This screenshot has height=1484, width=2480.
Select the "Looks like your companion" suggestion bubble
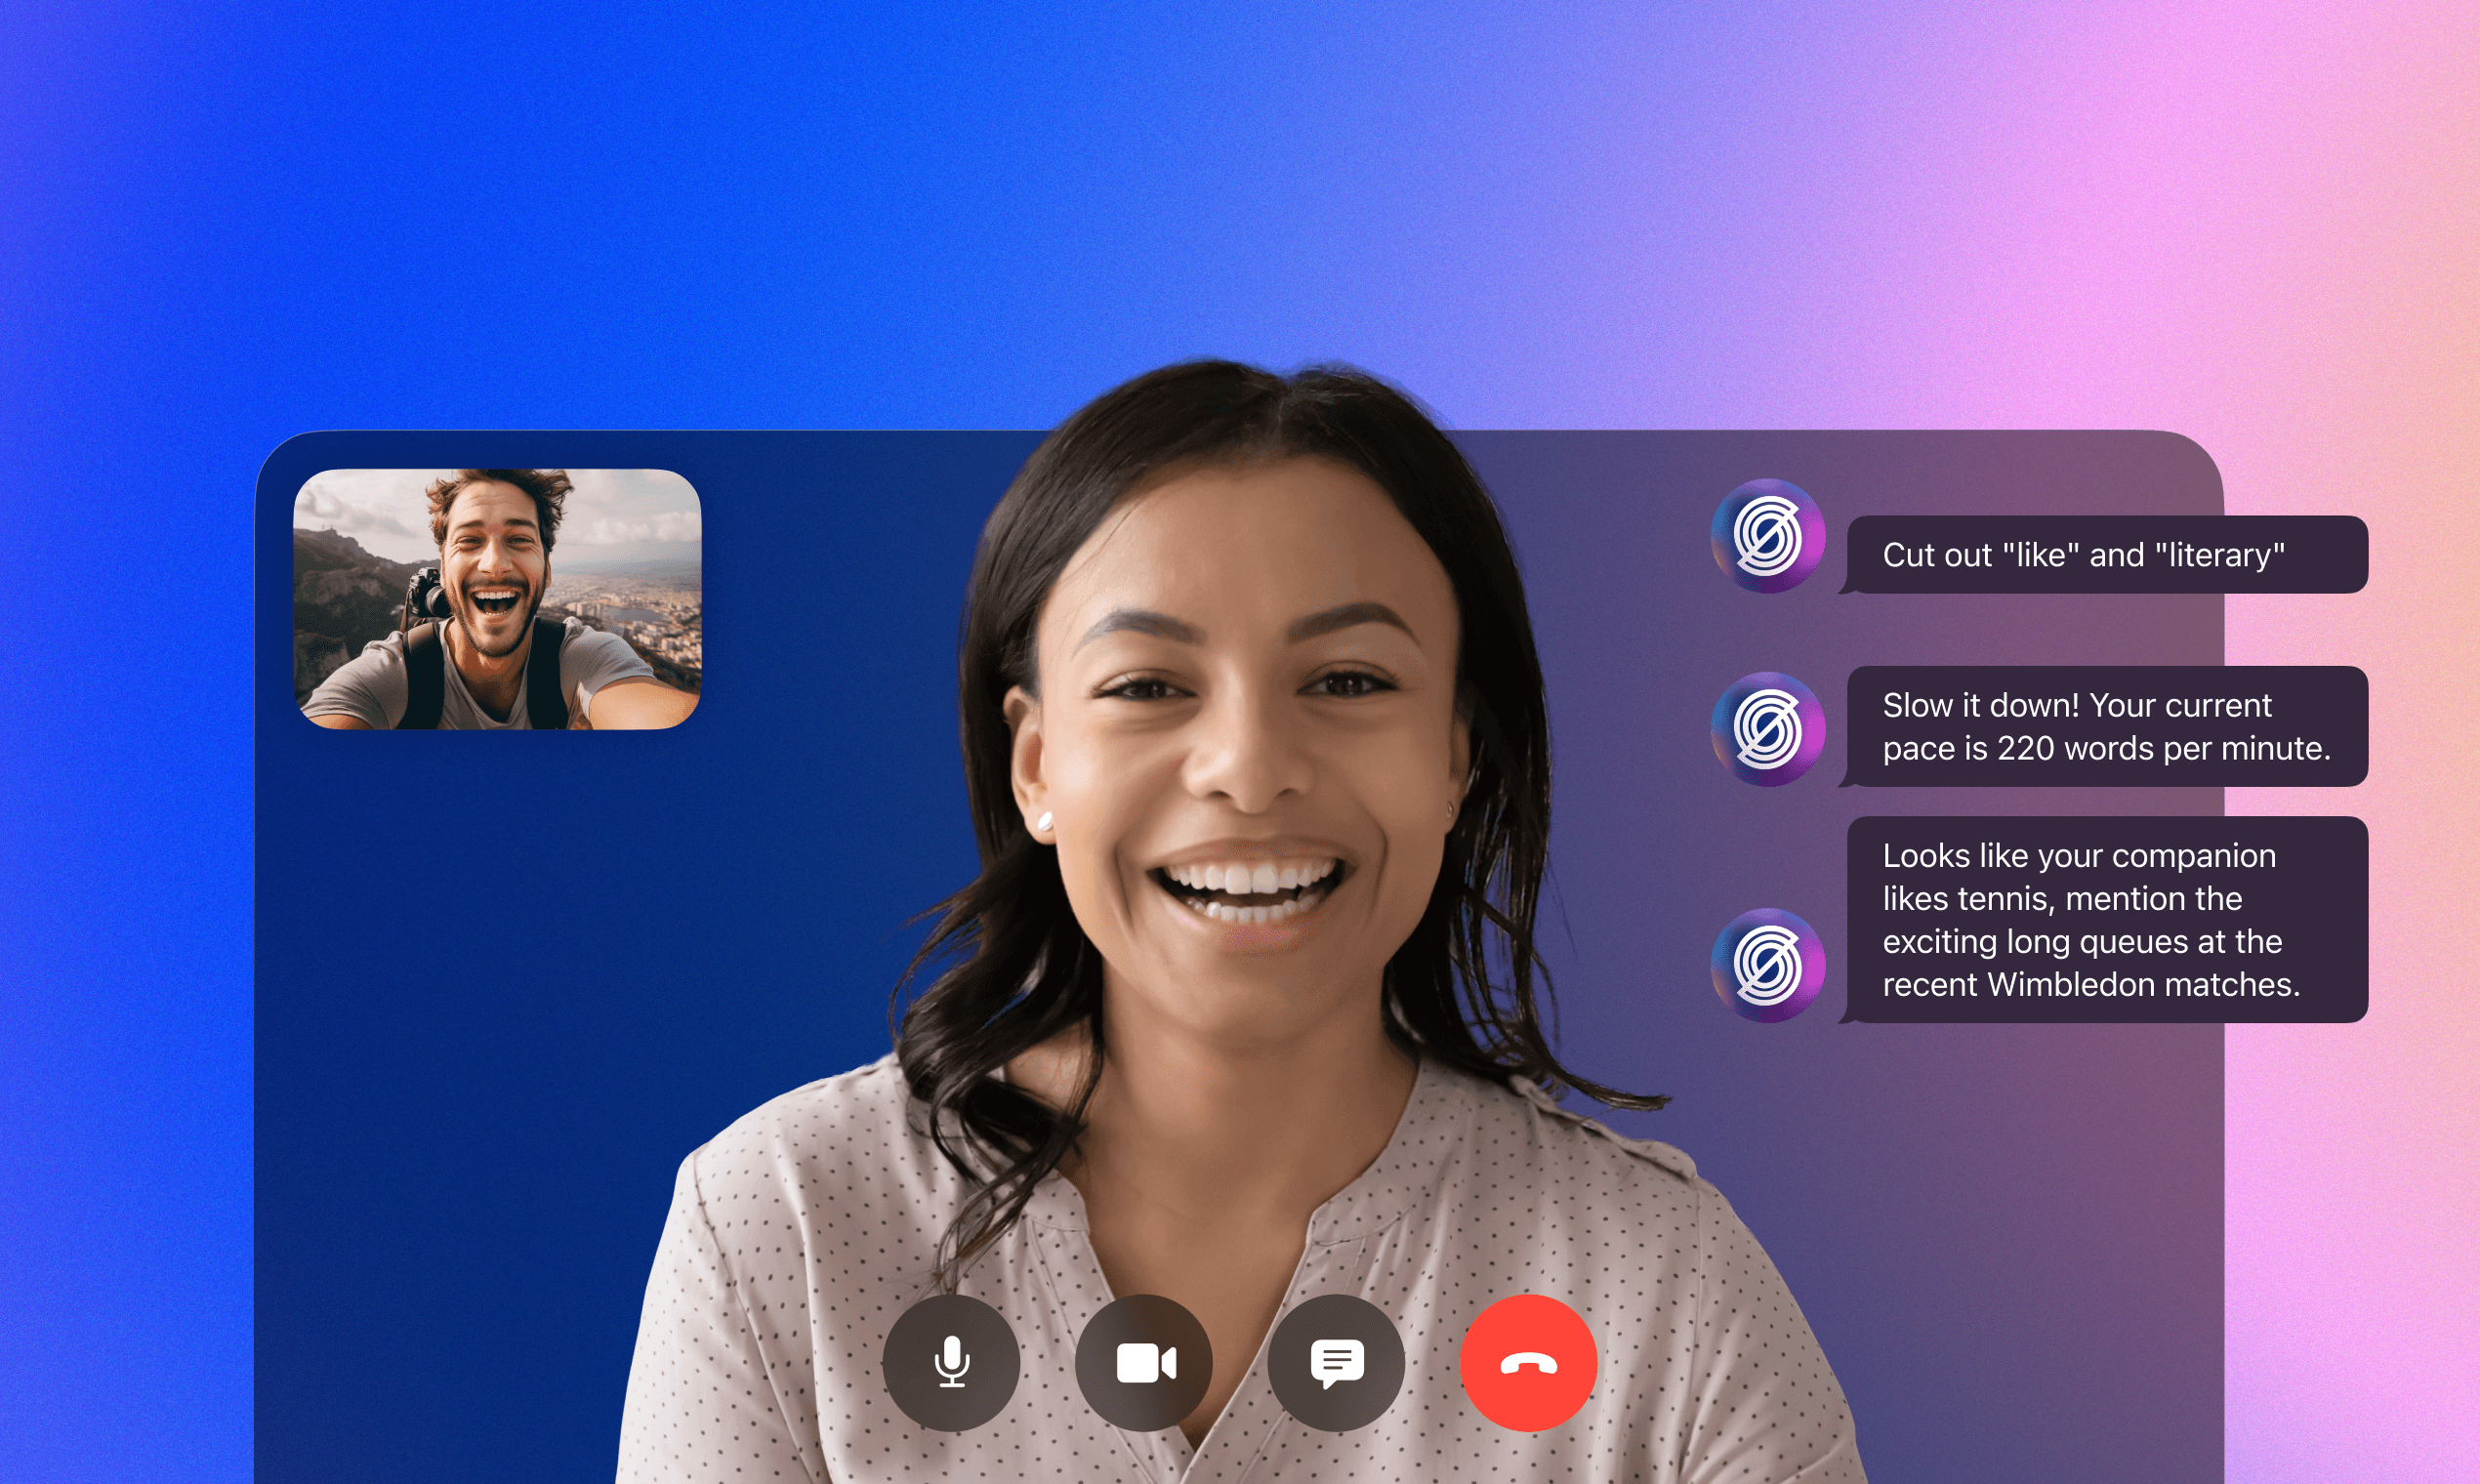(x=2106, y=920)
